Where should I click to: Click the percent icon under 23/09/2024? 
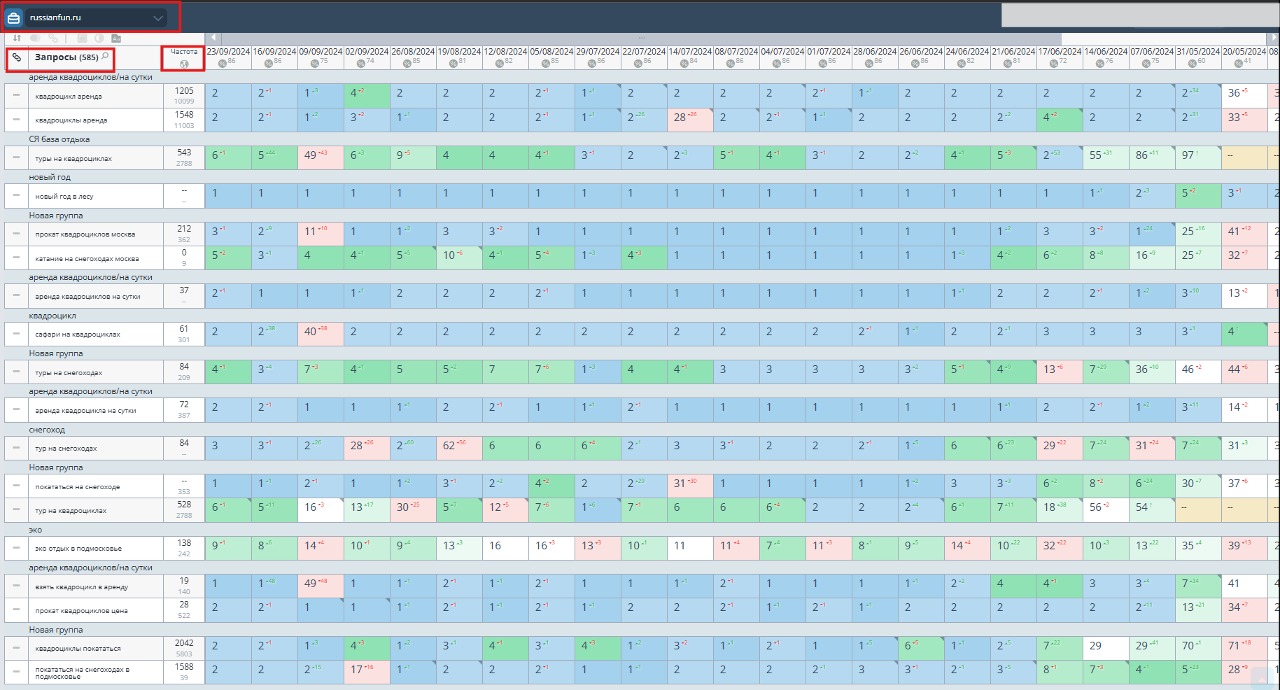pos(223,62)
